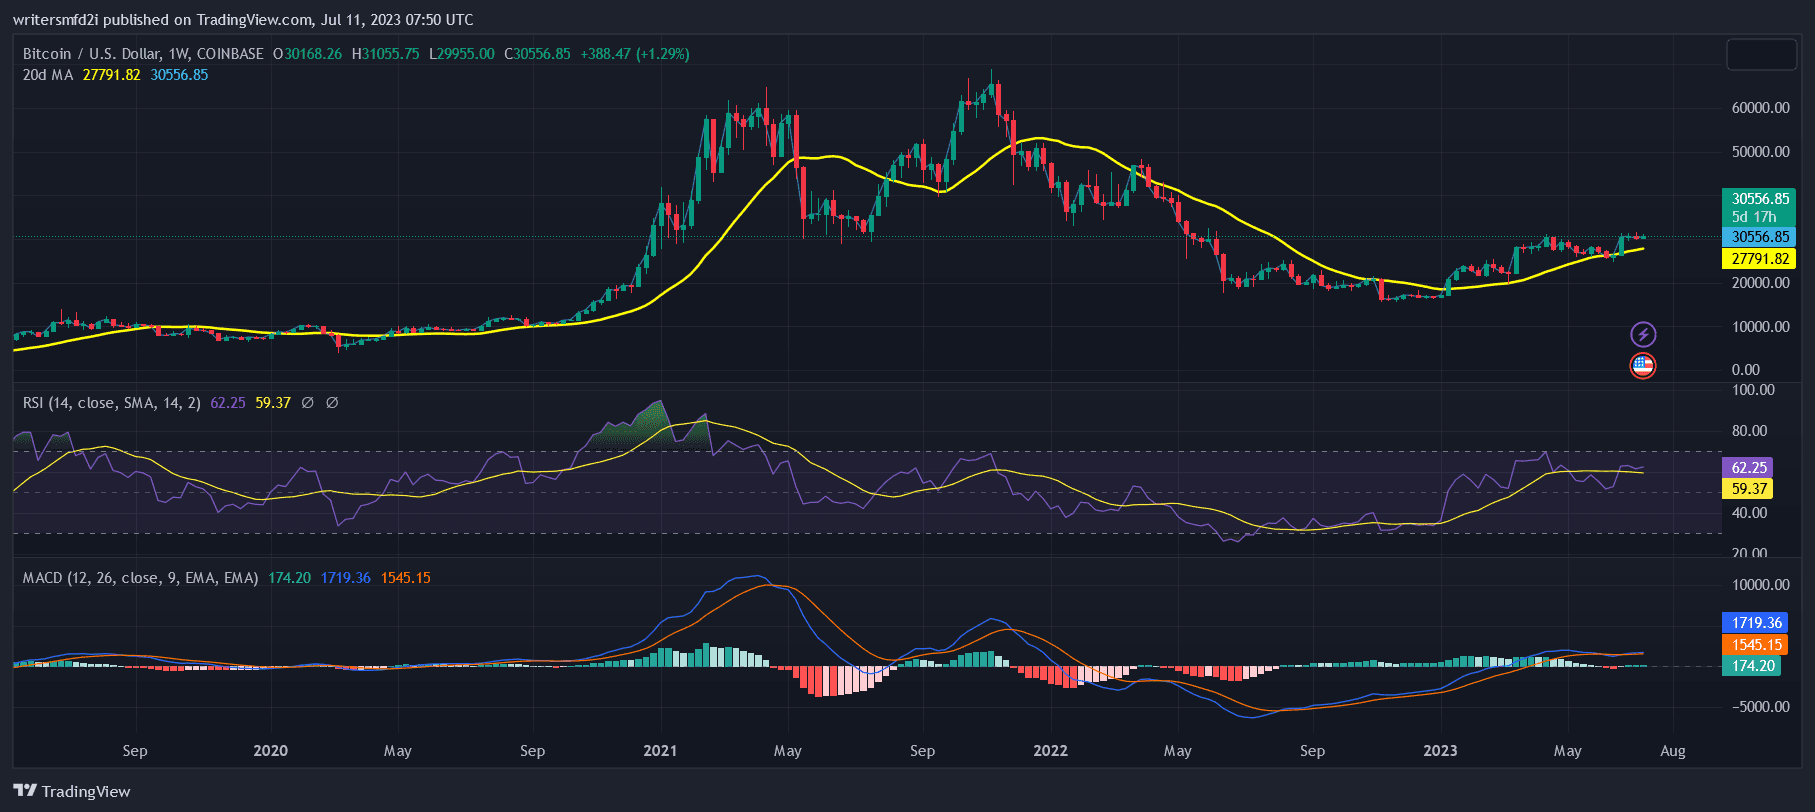This screenshot has height=812, width=1815.
Task: Click the US flag economic event icon
Action: coord(1643,366)
